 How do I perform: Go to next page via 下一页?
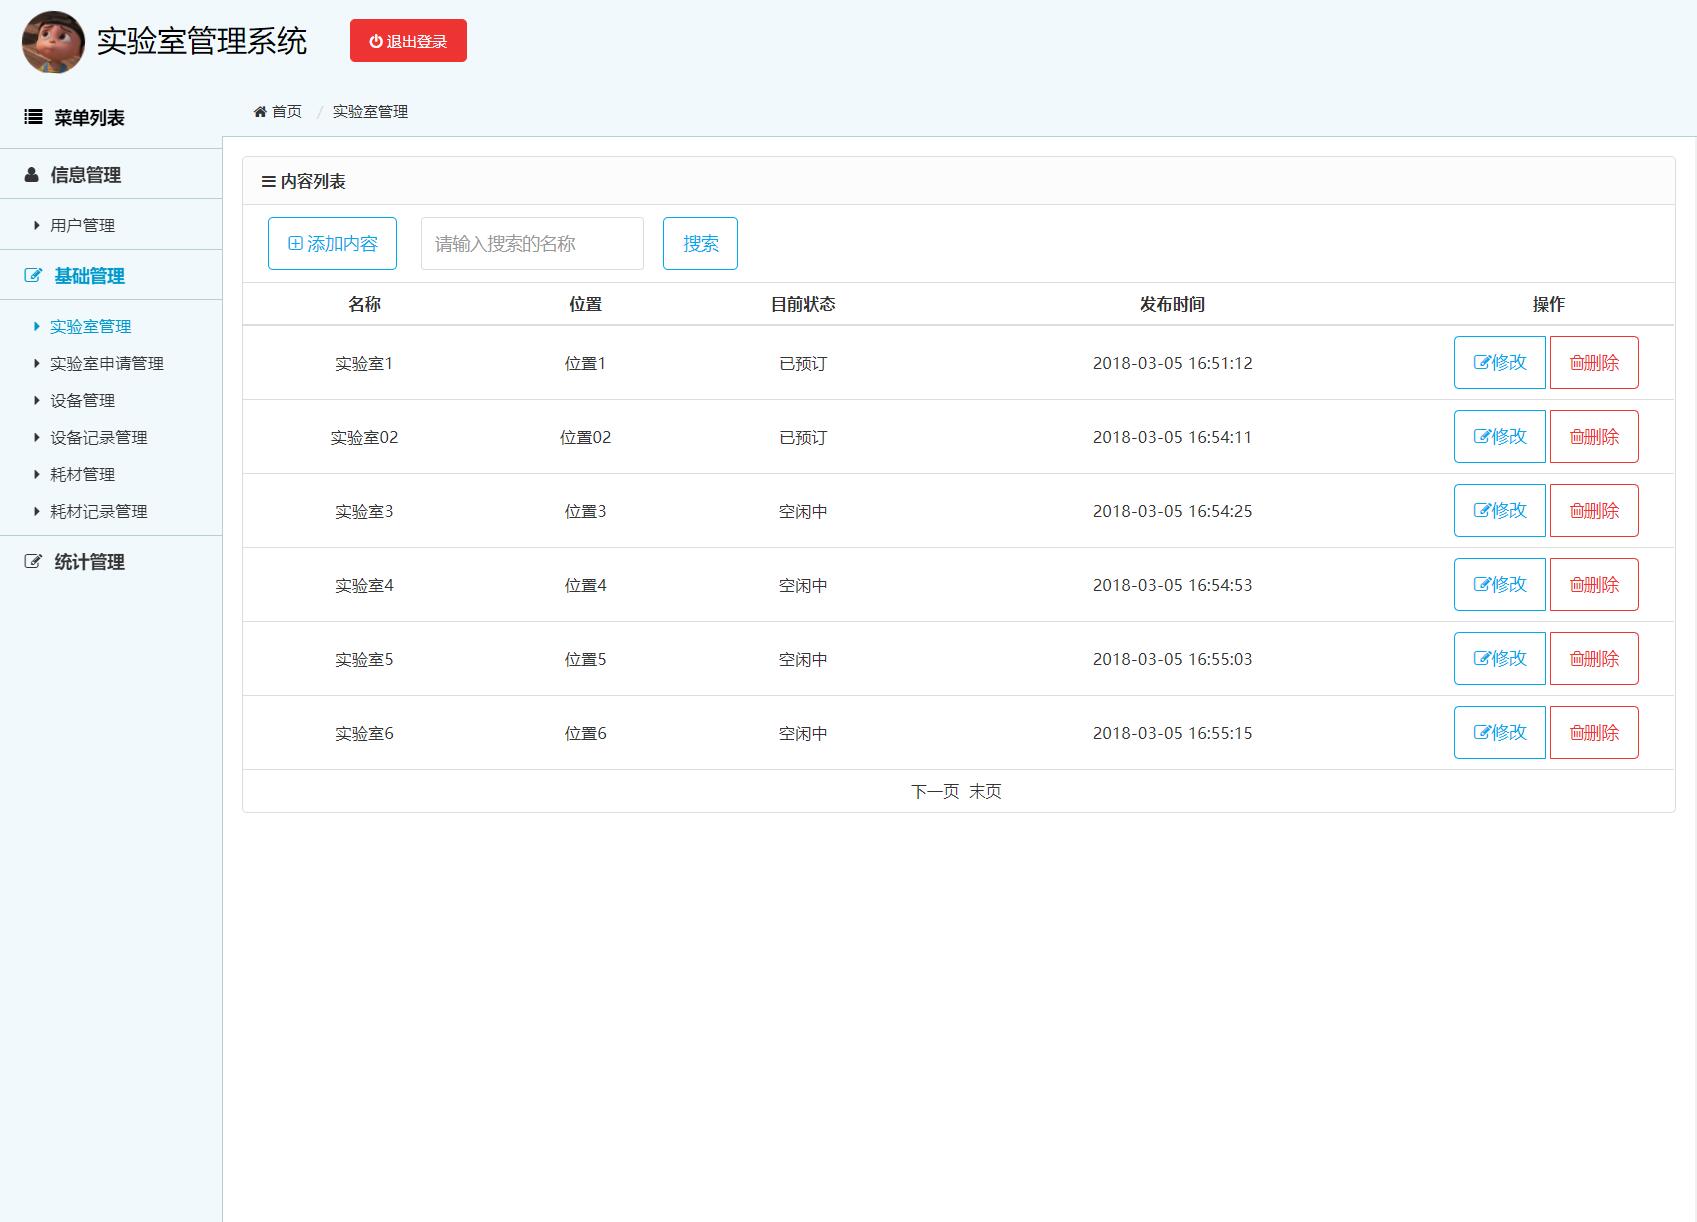935,791
